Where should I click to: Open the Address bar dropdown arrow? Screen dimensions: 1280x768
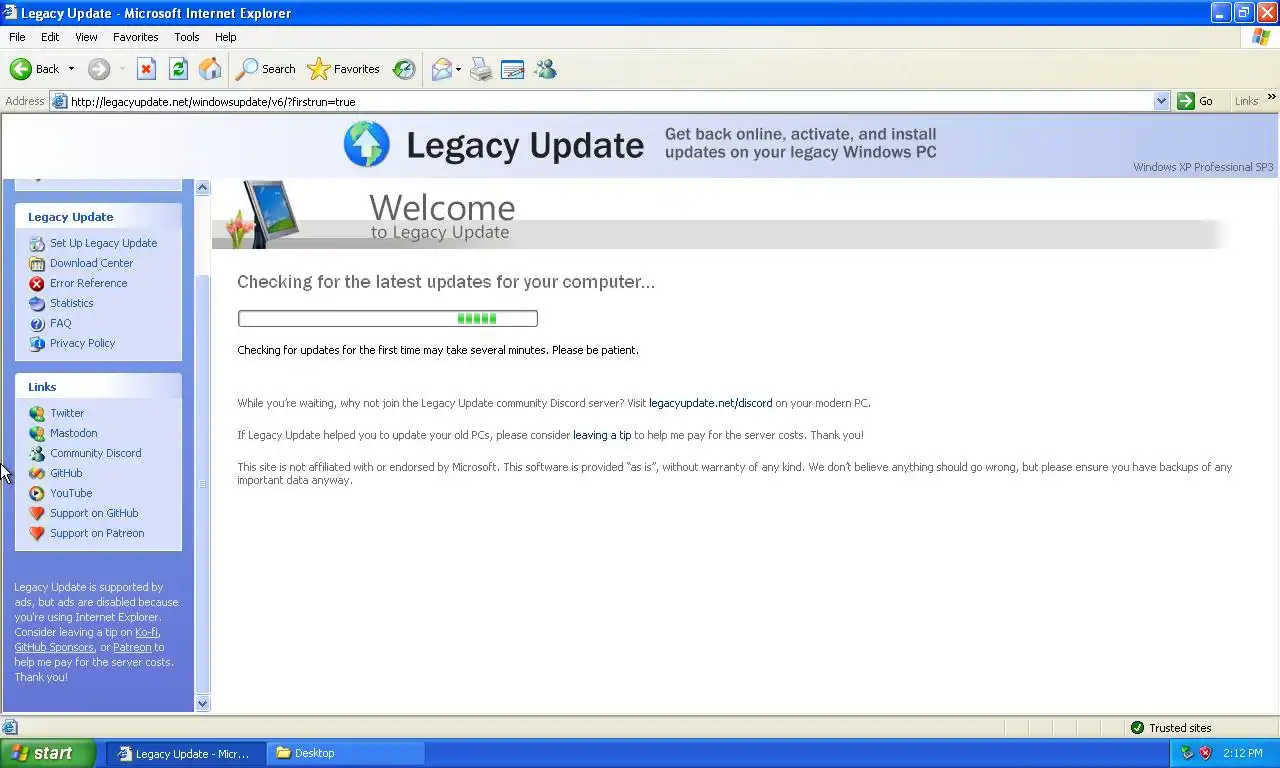pyautogui.click(x=1161, y=101)
